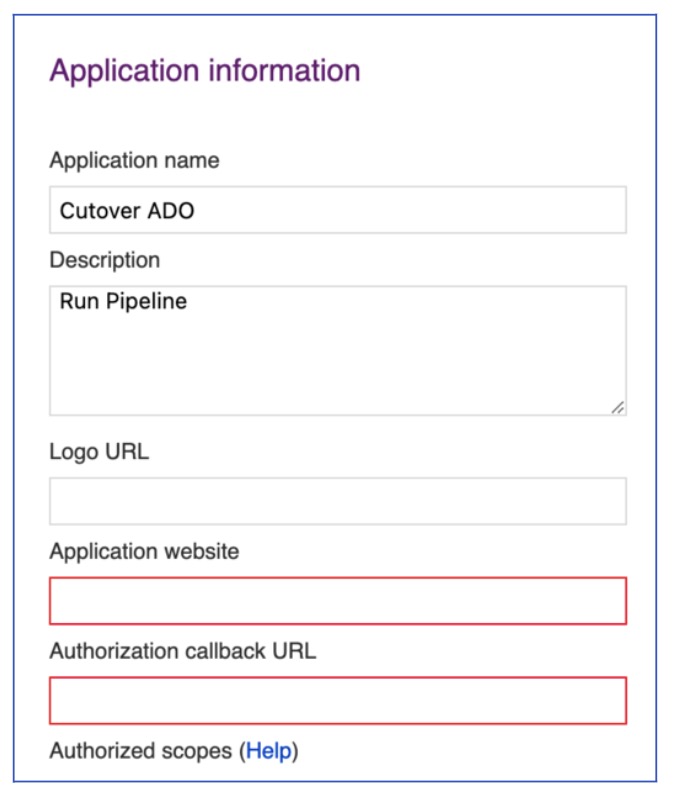
Task: Click the 'Application information' heading
Action: click(205, 70)
